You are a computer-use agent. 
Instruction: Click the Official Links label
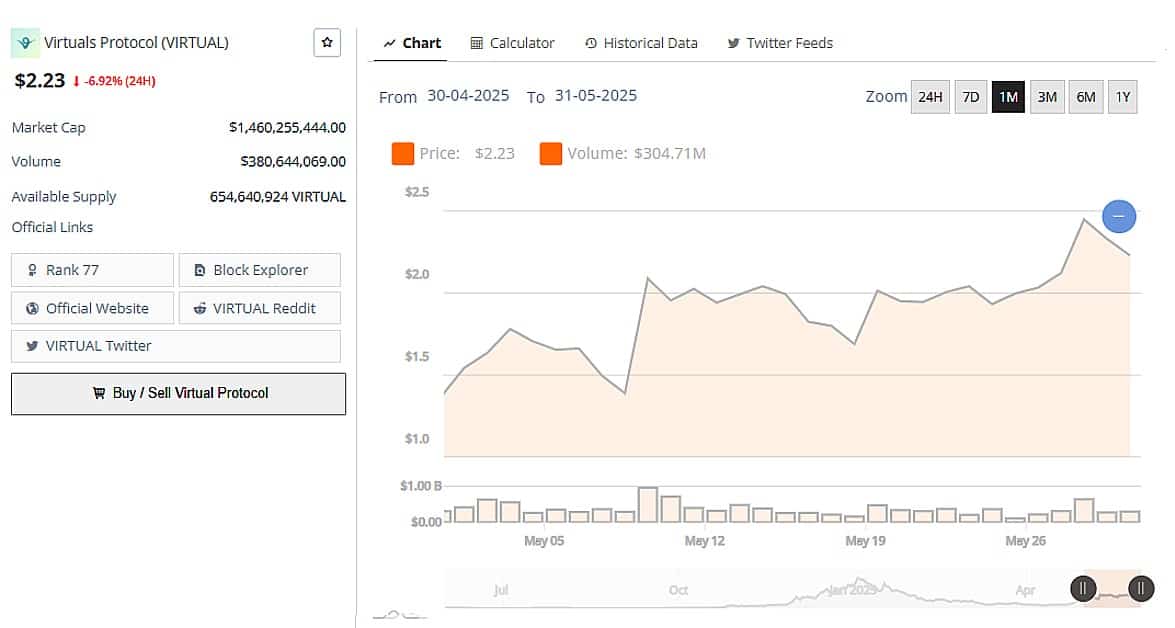click(52, 227)
